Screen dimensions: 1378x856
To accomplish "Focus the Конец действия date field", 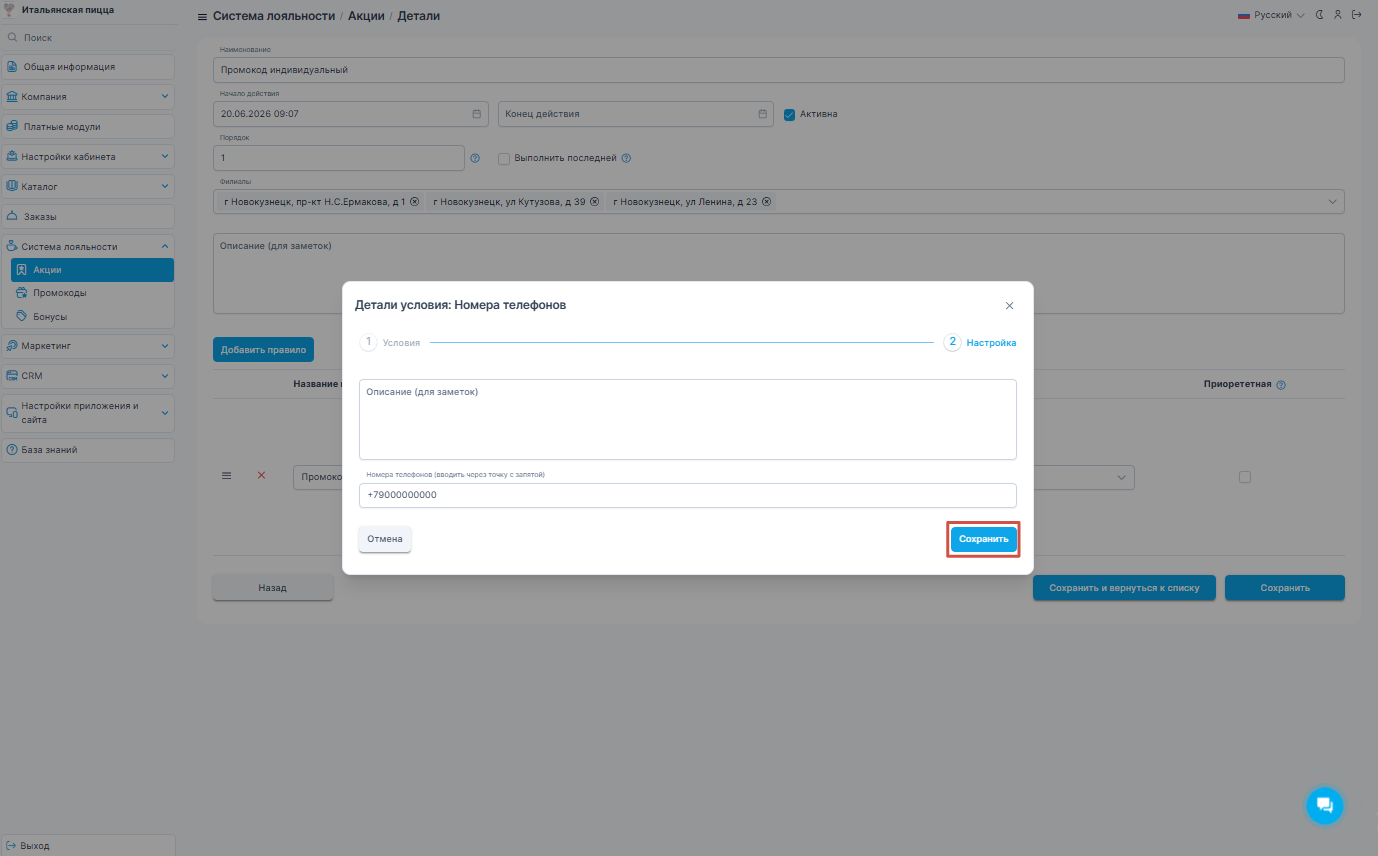I will tap(636, 114).
